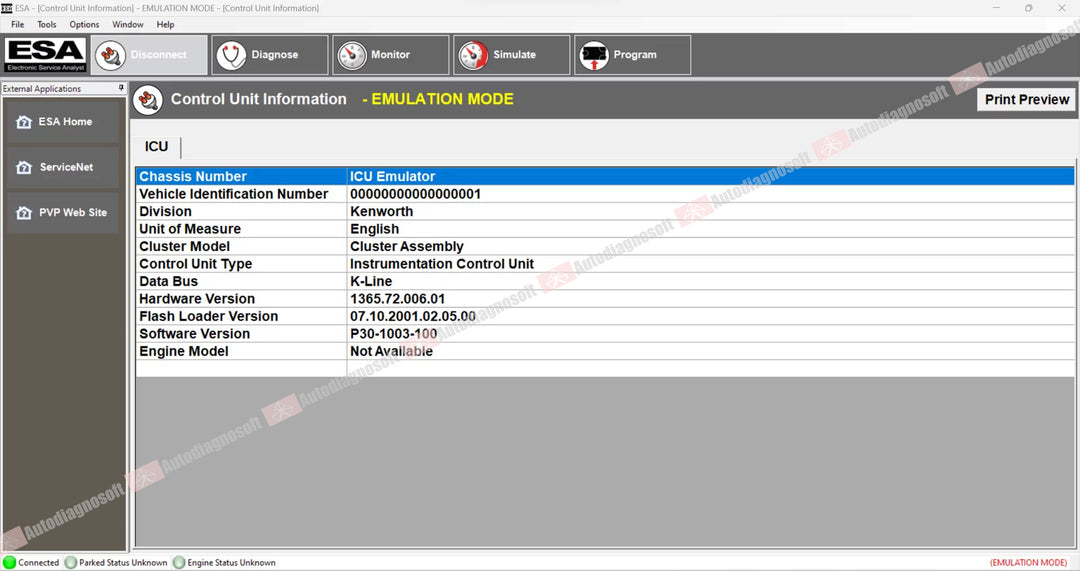Click the Diagnose toolbar button label
This screenshot has width=1080, height=571.
click(x=275, y=55)
